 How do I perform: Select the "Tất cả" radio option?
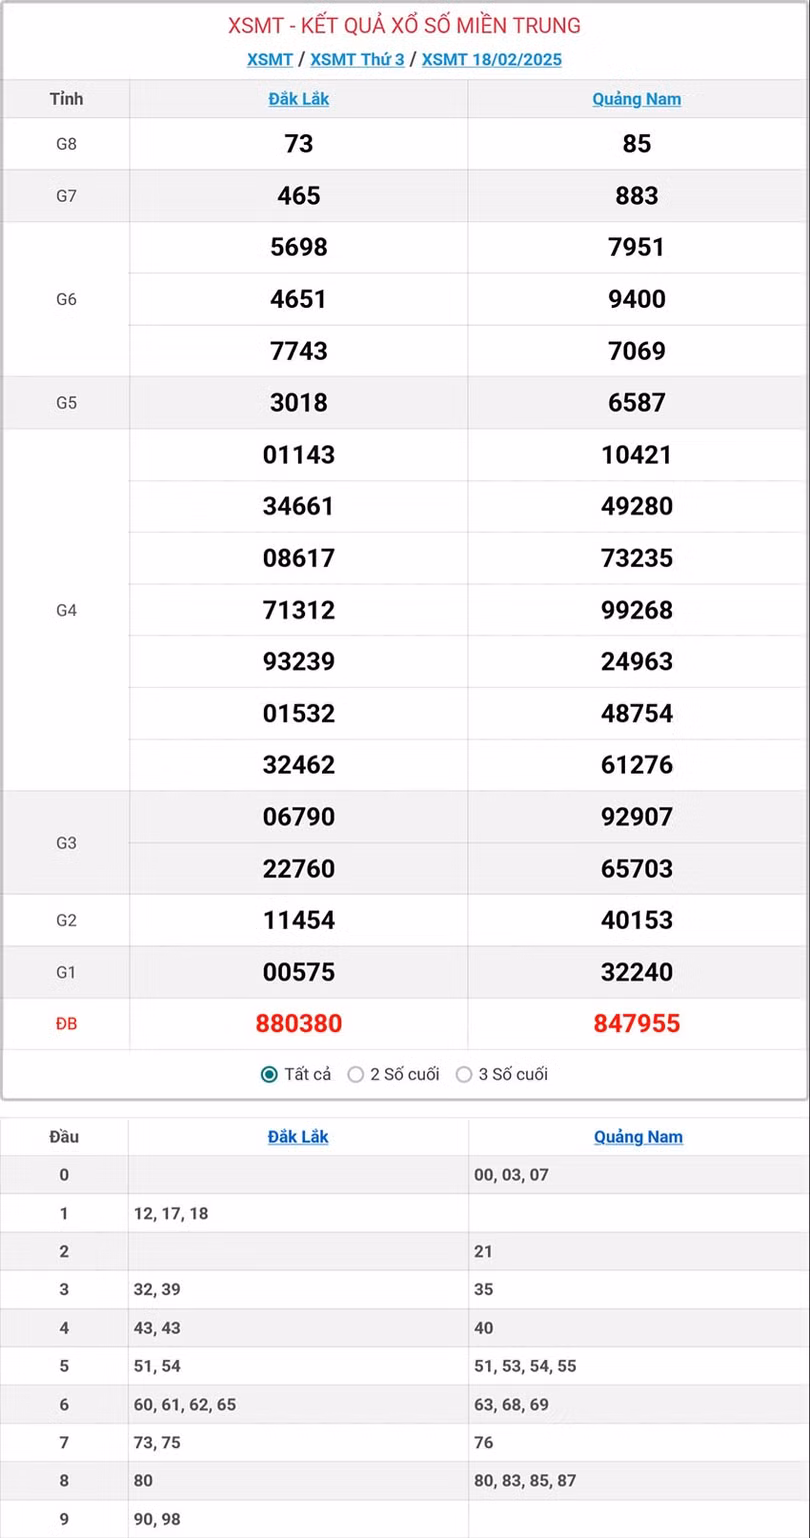(269, 1074)
